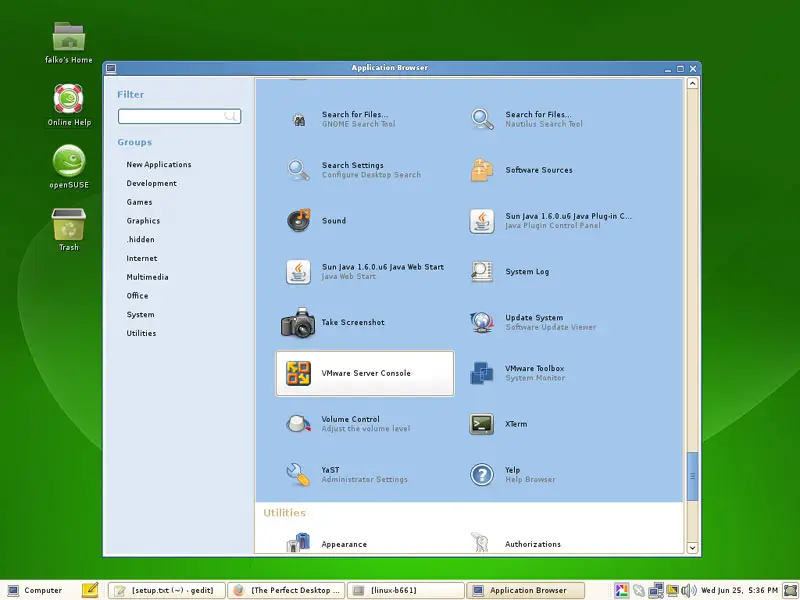Launch VMware Server Console icon
This screenshot has width=800, height=600.
pyautogui.click(x=298, y=373)
